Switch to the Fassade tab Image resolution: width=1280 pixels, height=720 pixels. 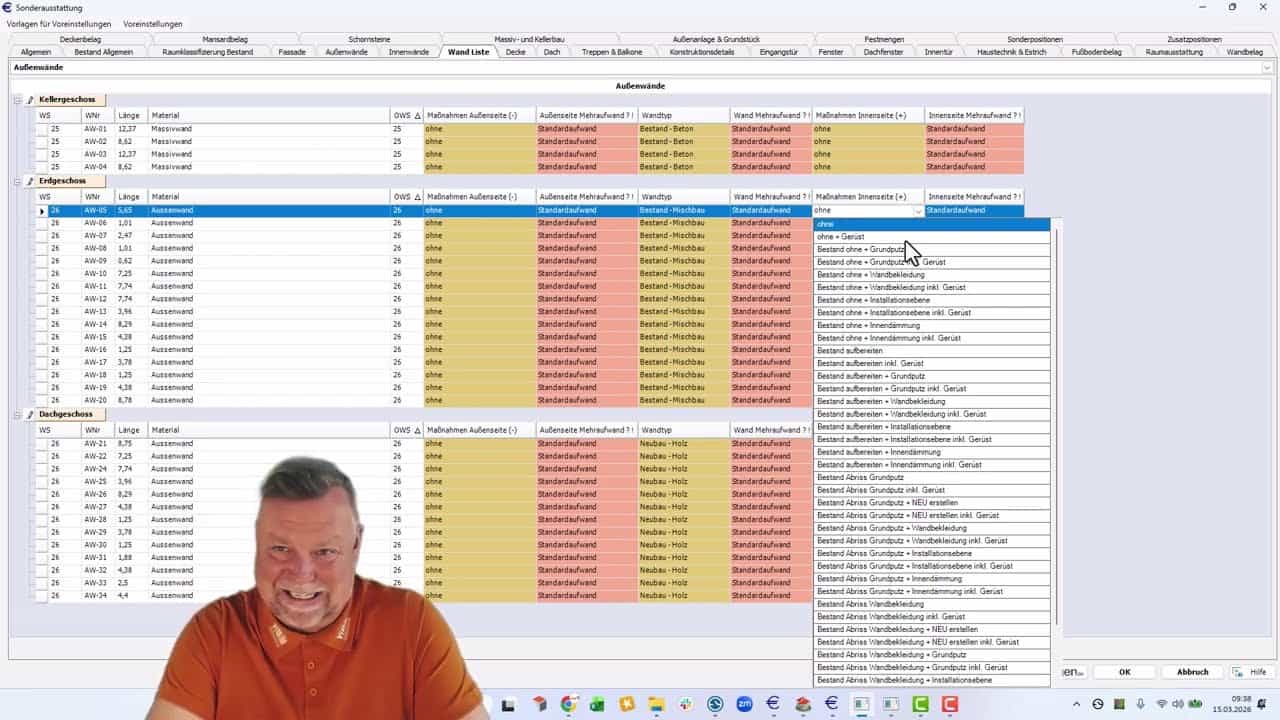point(292,51)
